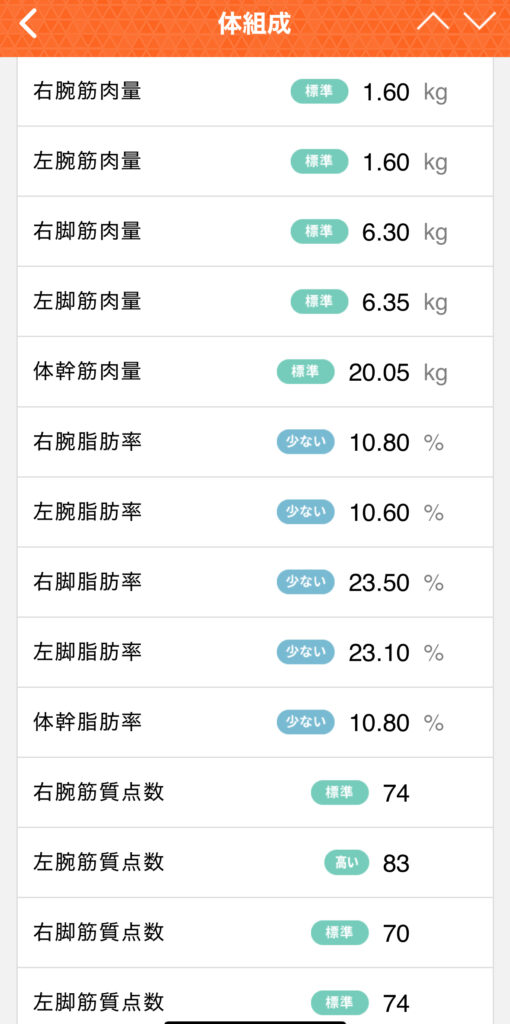Open the 右脚脂肪率 23.50 % row
Image resolution: width=510 pixels, height=1024 pixels.
point(255,582)
